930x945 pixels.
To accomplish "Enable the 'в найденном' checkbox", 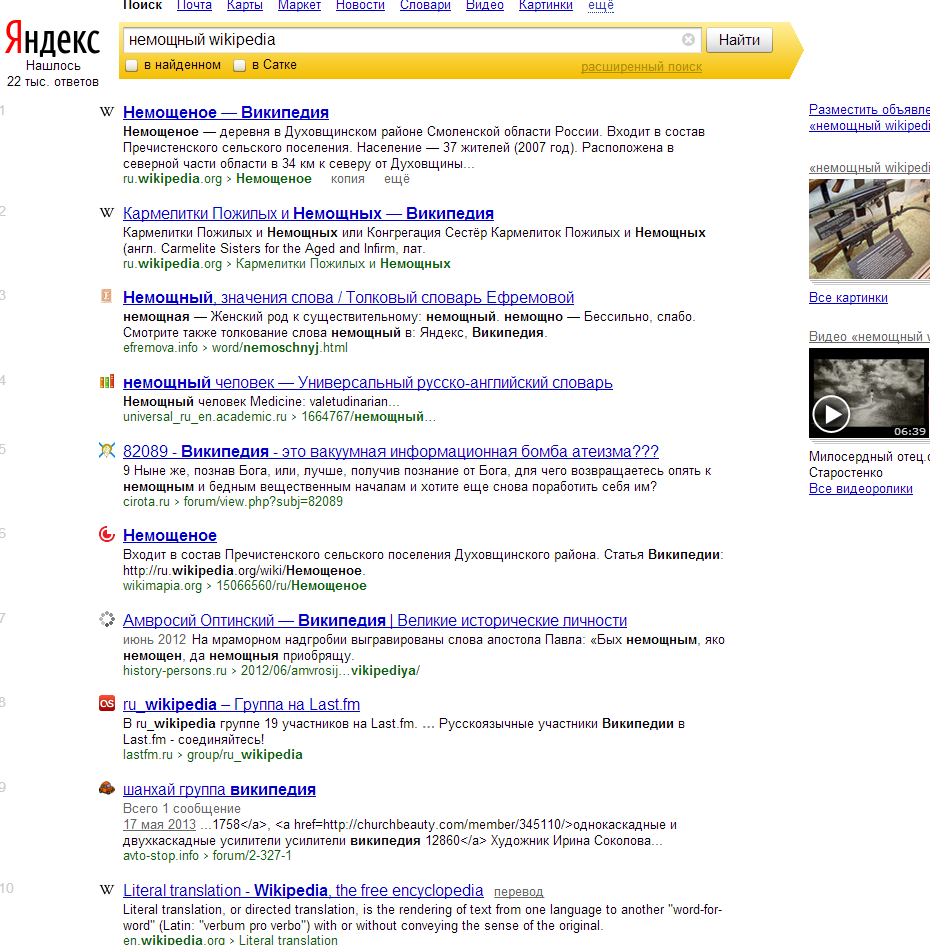I will coord(131,66).
